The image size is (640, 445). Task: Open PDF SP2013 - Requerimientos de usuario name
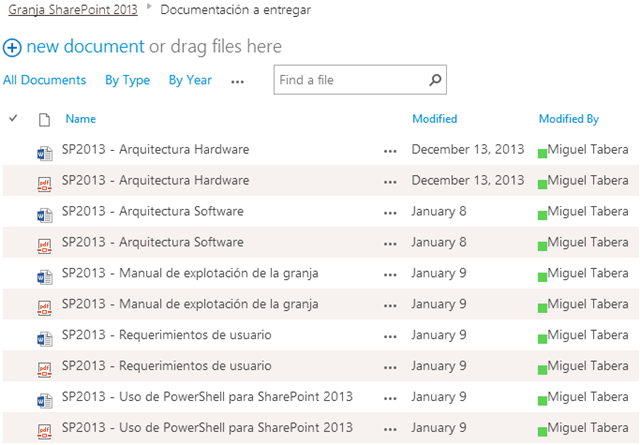pos(167,366)
